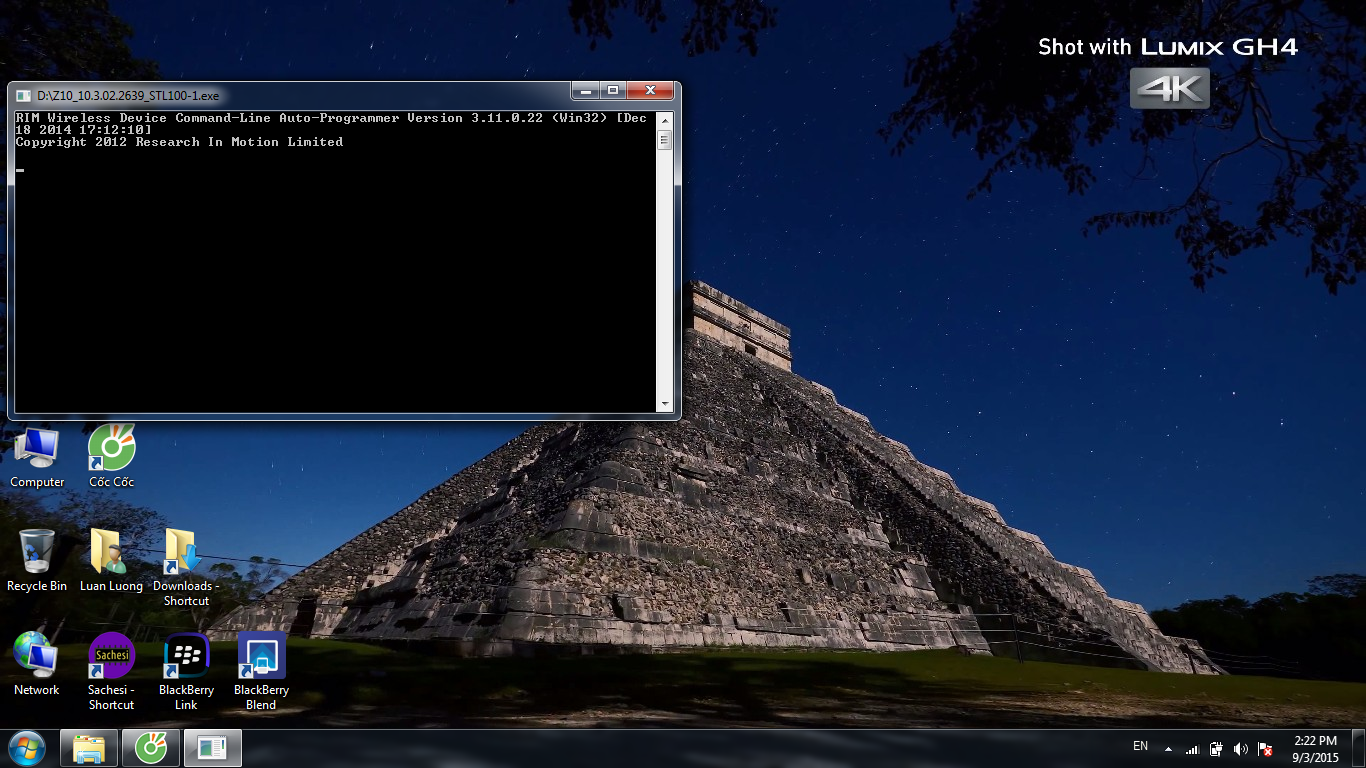The image size is (1366, 768).
Task: Open console window system menu icon
Action: point(23,96)
